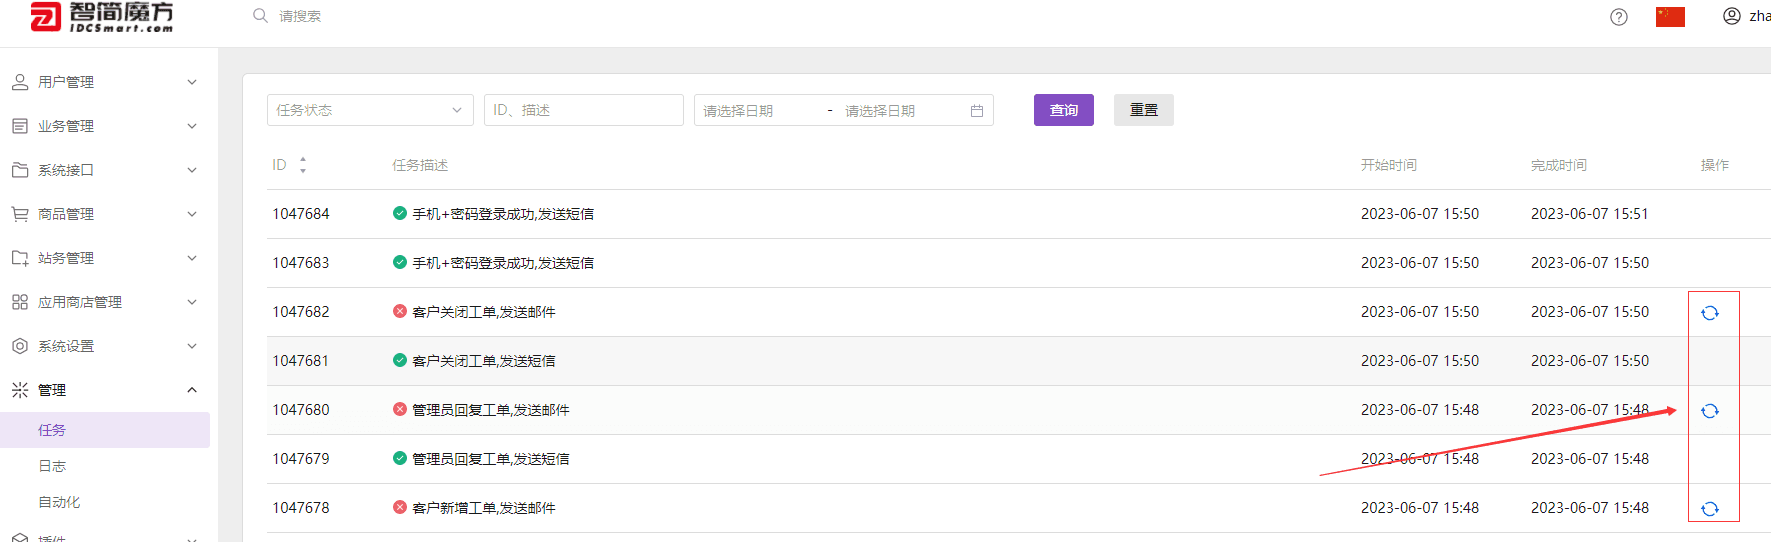Select the 任务 submenu item

[105, 430]
